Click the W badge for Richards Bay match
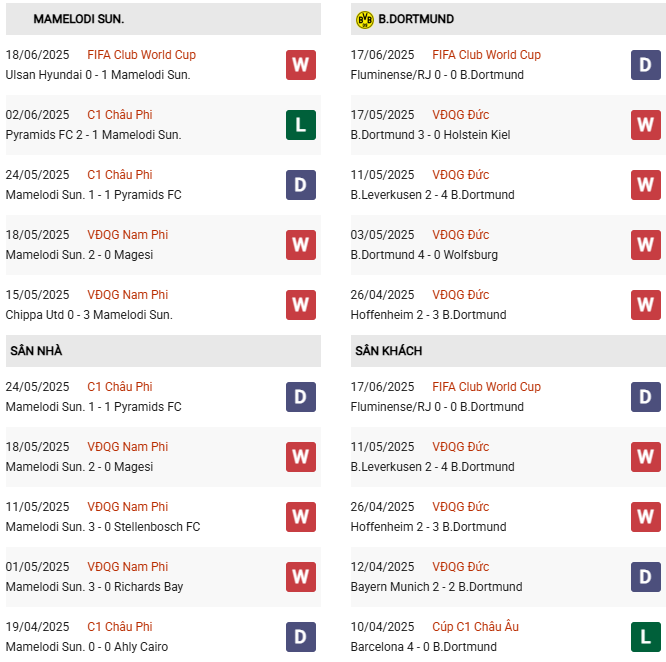The height and width of the screenshot is (662, 666). pyautogui.click(x=300, y=577)
